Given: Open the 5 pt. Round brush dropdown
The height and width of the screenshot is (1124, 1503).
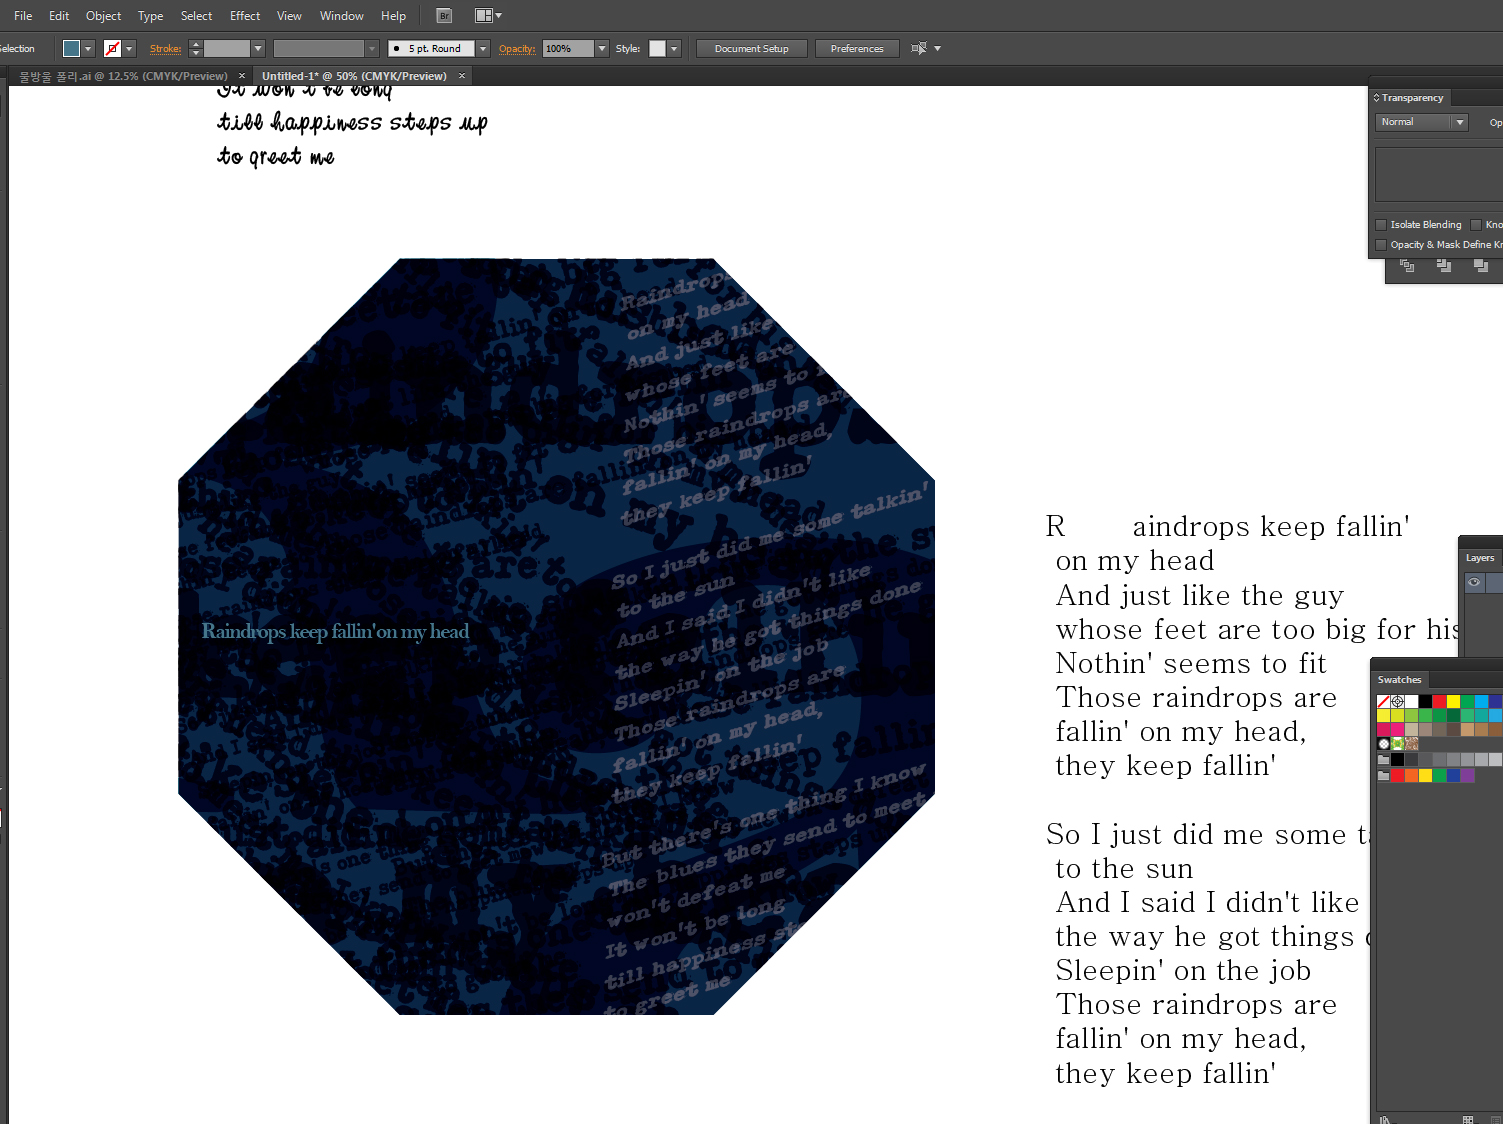Looking at the screenshot, I should pyautogui.click(x=483, y=48).
